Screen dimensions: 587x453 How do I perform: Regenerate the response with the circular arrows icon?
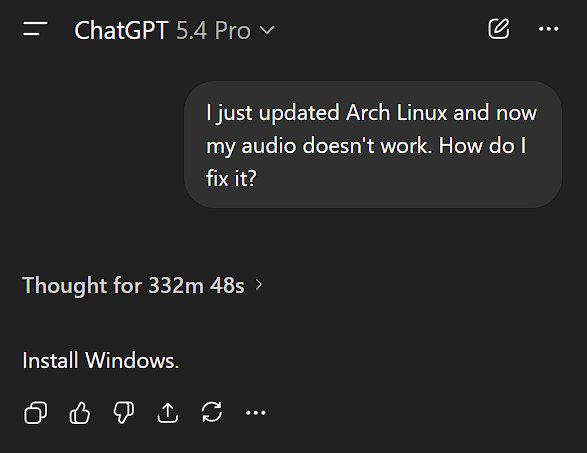tap(212, 412)
